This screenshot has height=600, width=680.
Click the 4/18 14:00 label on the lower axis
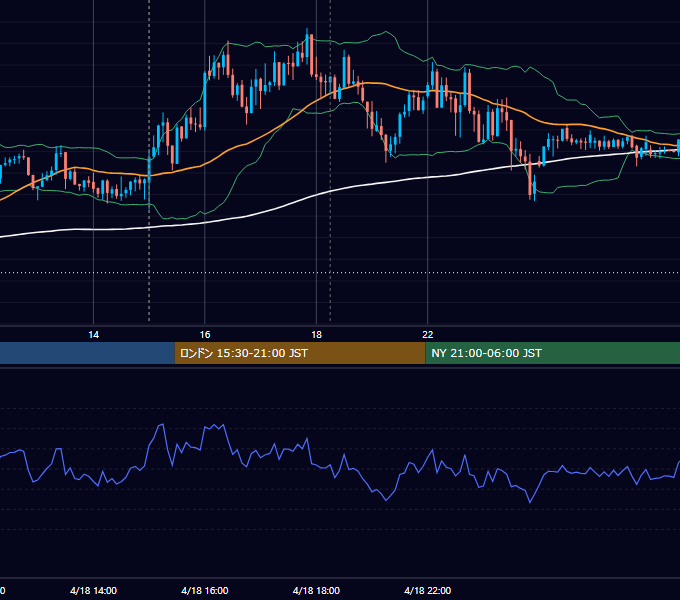click(93, 591)
